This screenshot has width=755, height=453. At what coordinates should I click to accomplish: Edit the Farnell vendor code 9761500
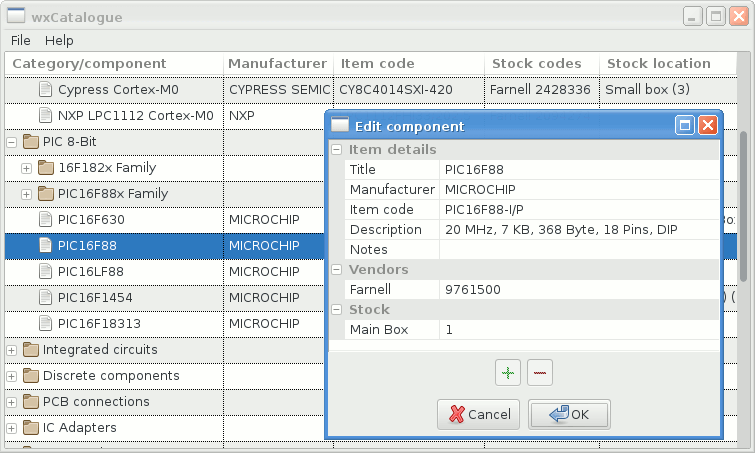(x=579, y=290)
